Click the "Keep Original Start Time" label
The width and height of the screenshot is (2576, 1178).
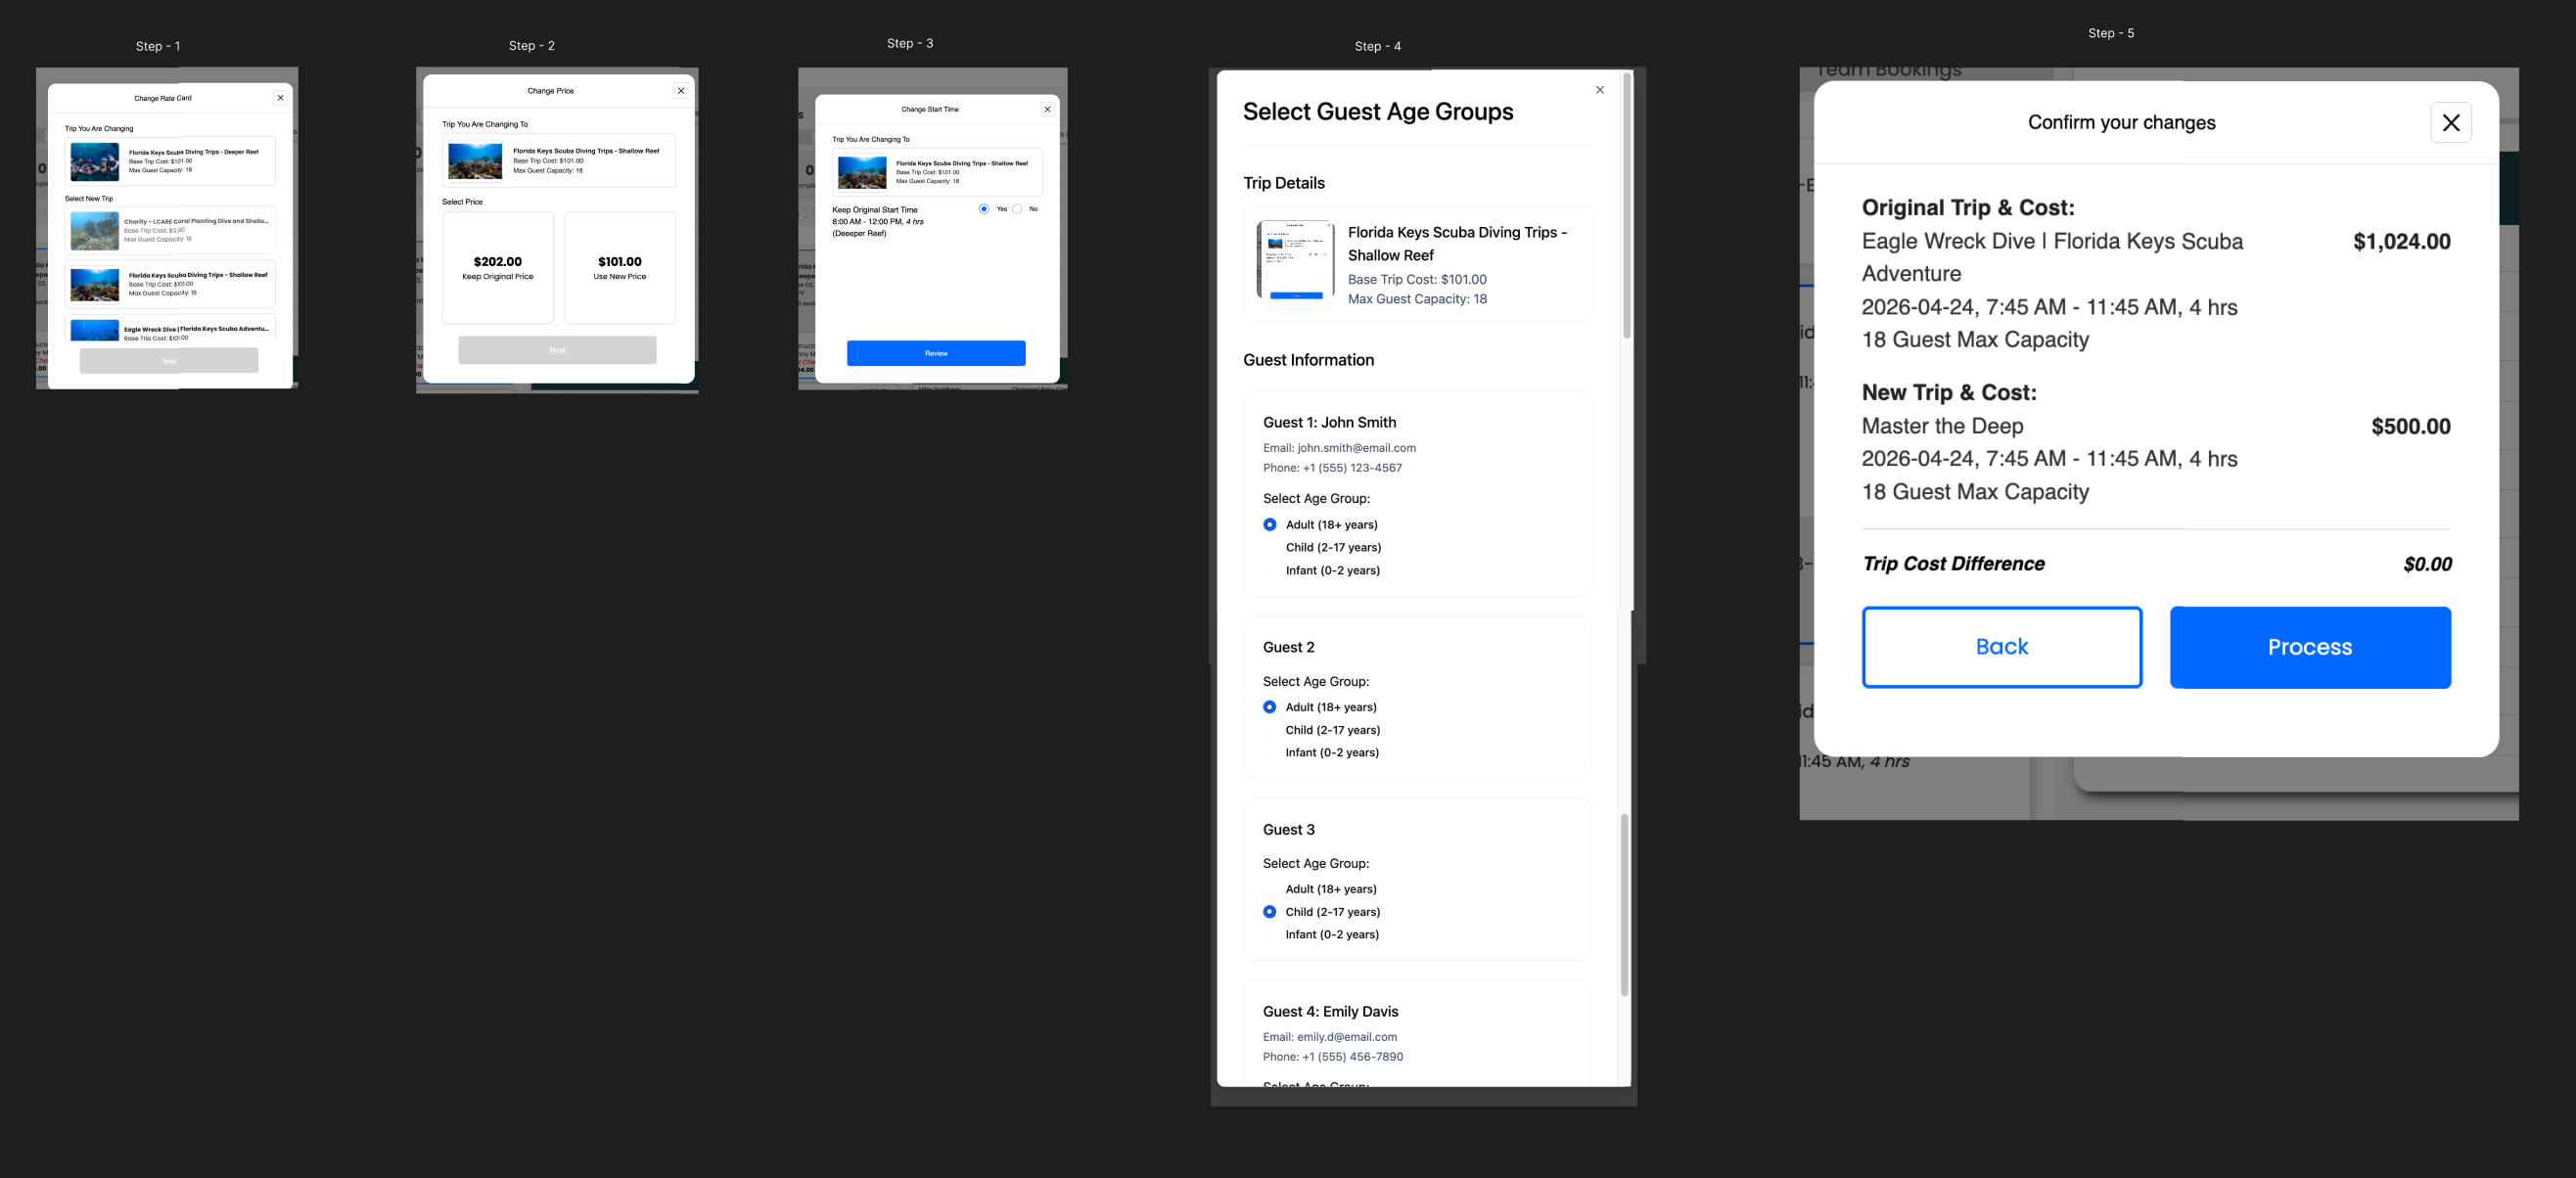(875, 210)
